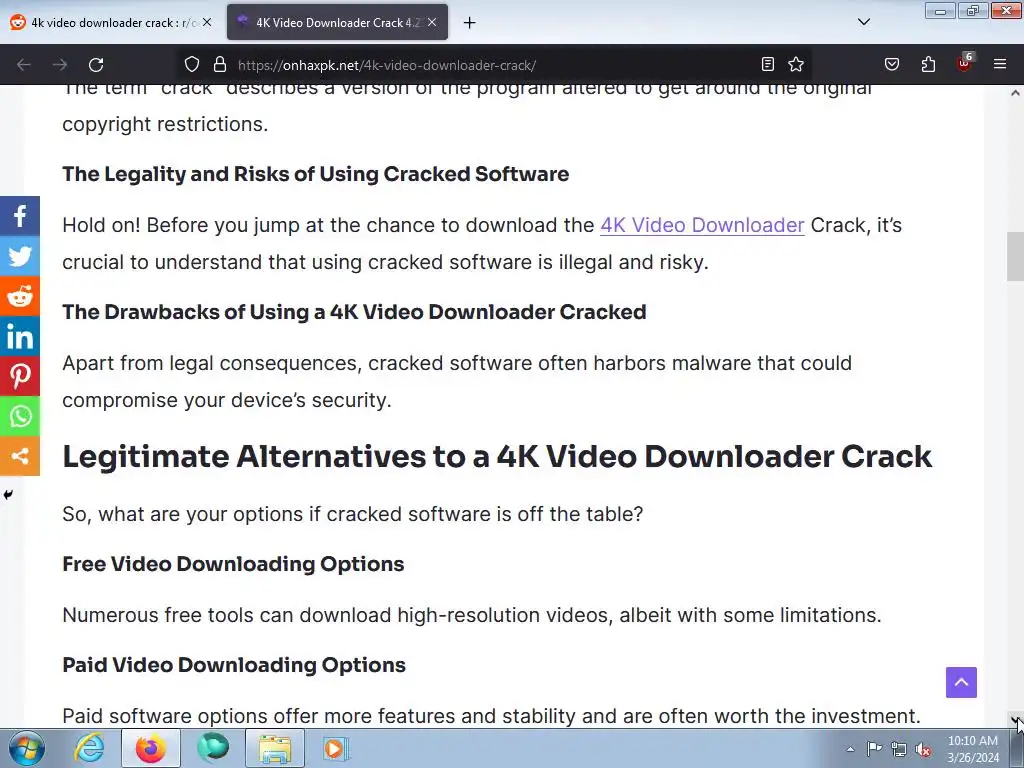The image size is (1024, 768).
Task: Share page via WhatsApp sidebar icon
Action: (x=20, y=416)
